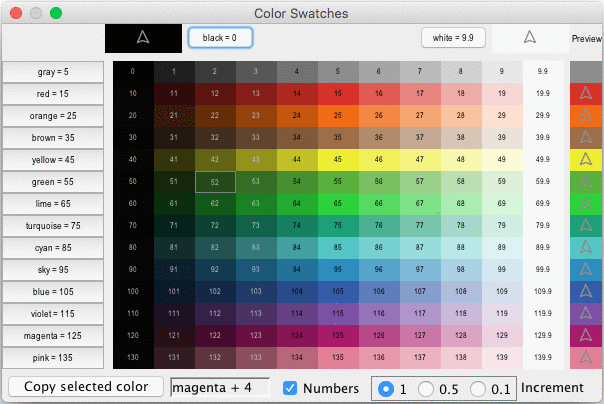The height and width of the screenshot is (404, 604).
Task: Click the "turquoise = 75" row button
Action: (x=53, y=226)
